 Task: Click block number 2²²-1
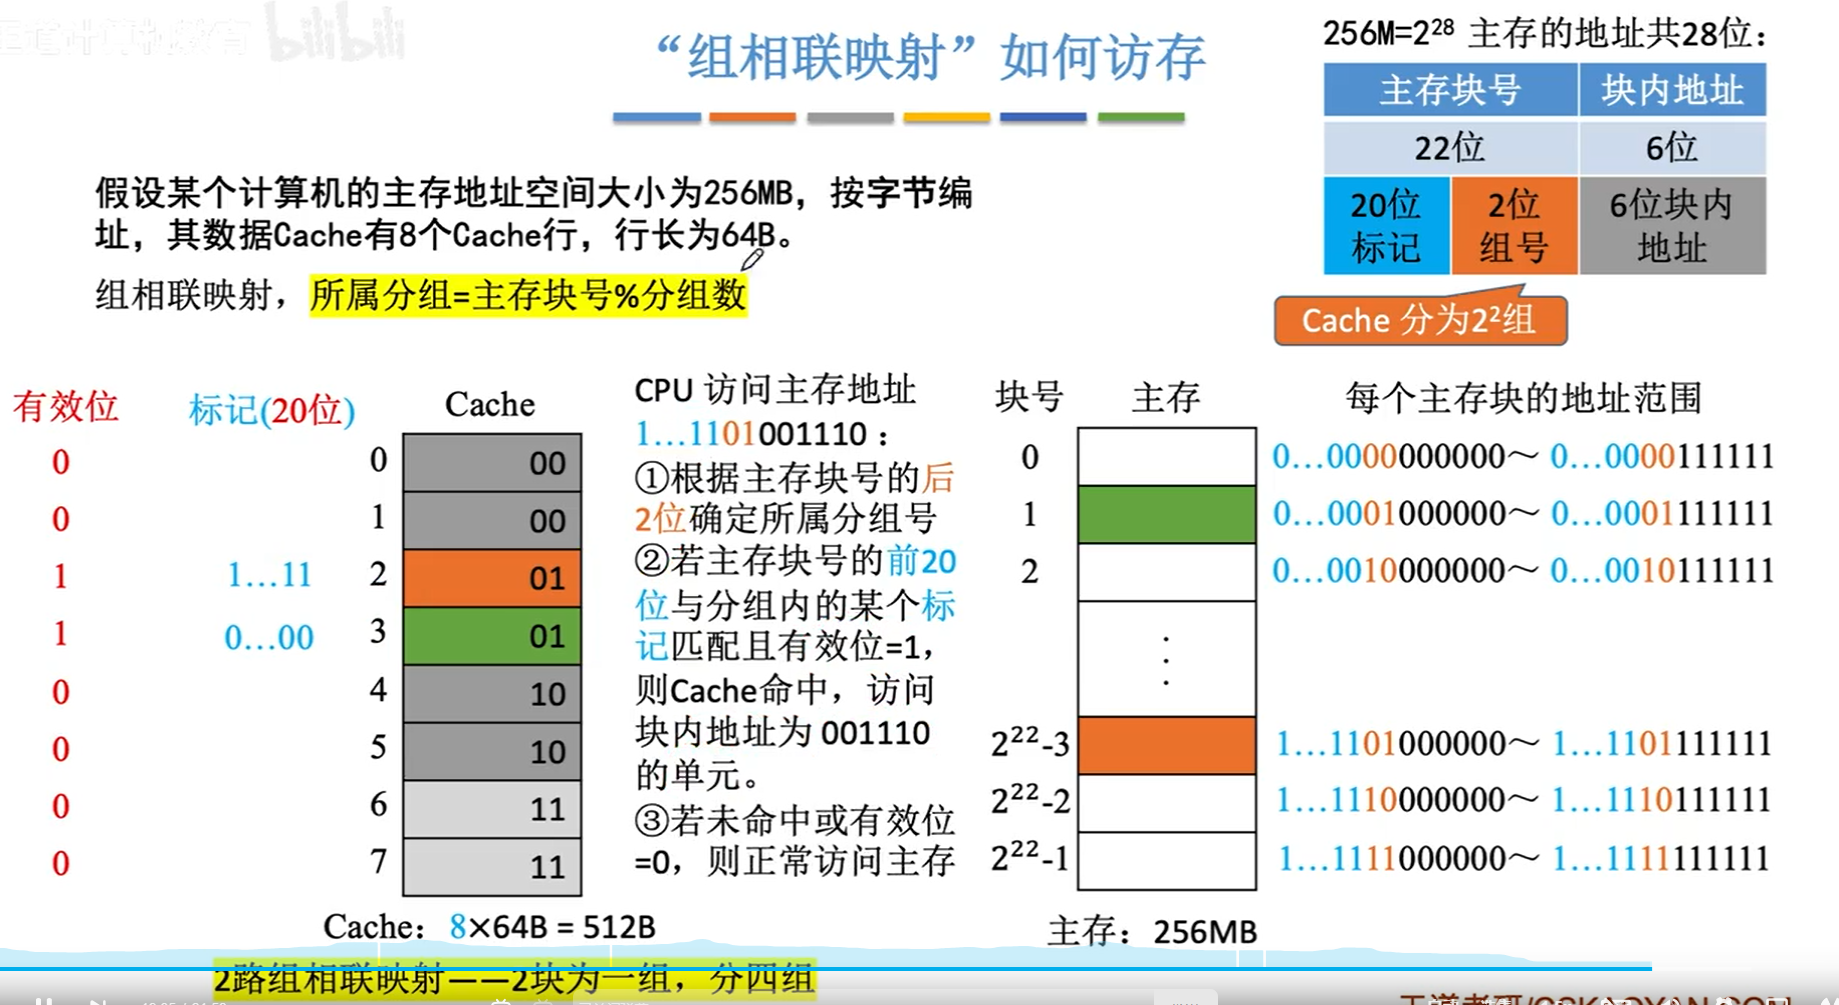click(x=1030, y=857)
